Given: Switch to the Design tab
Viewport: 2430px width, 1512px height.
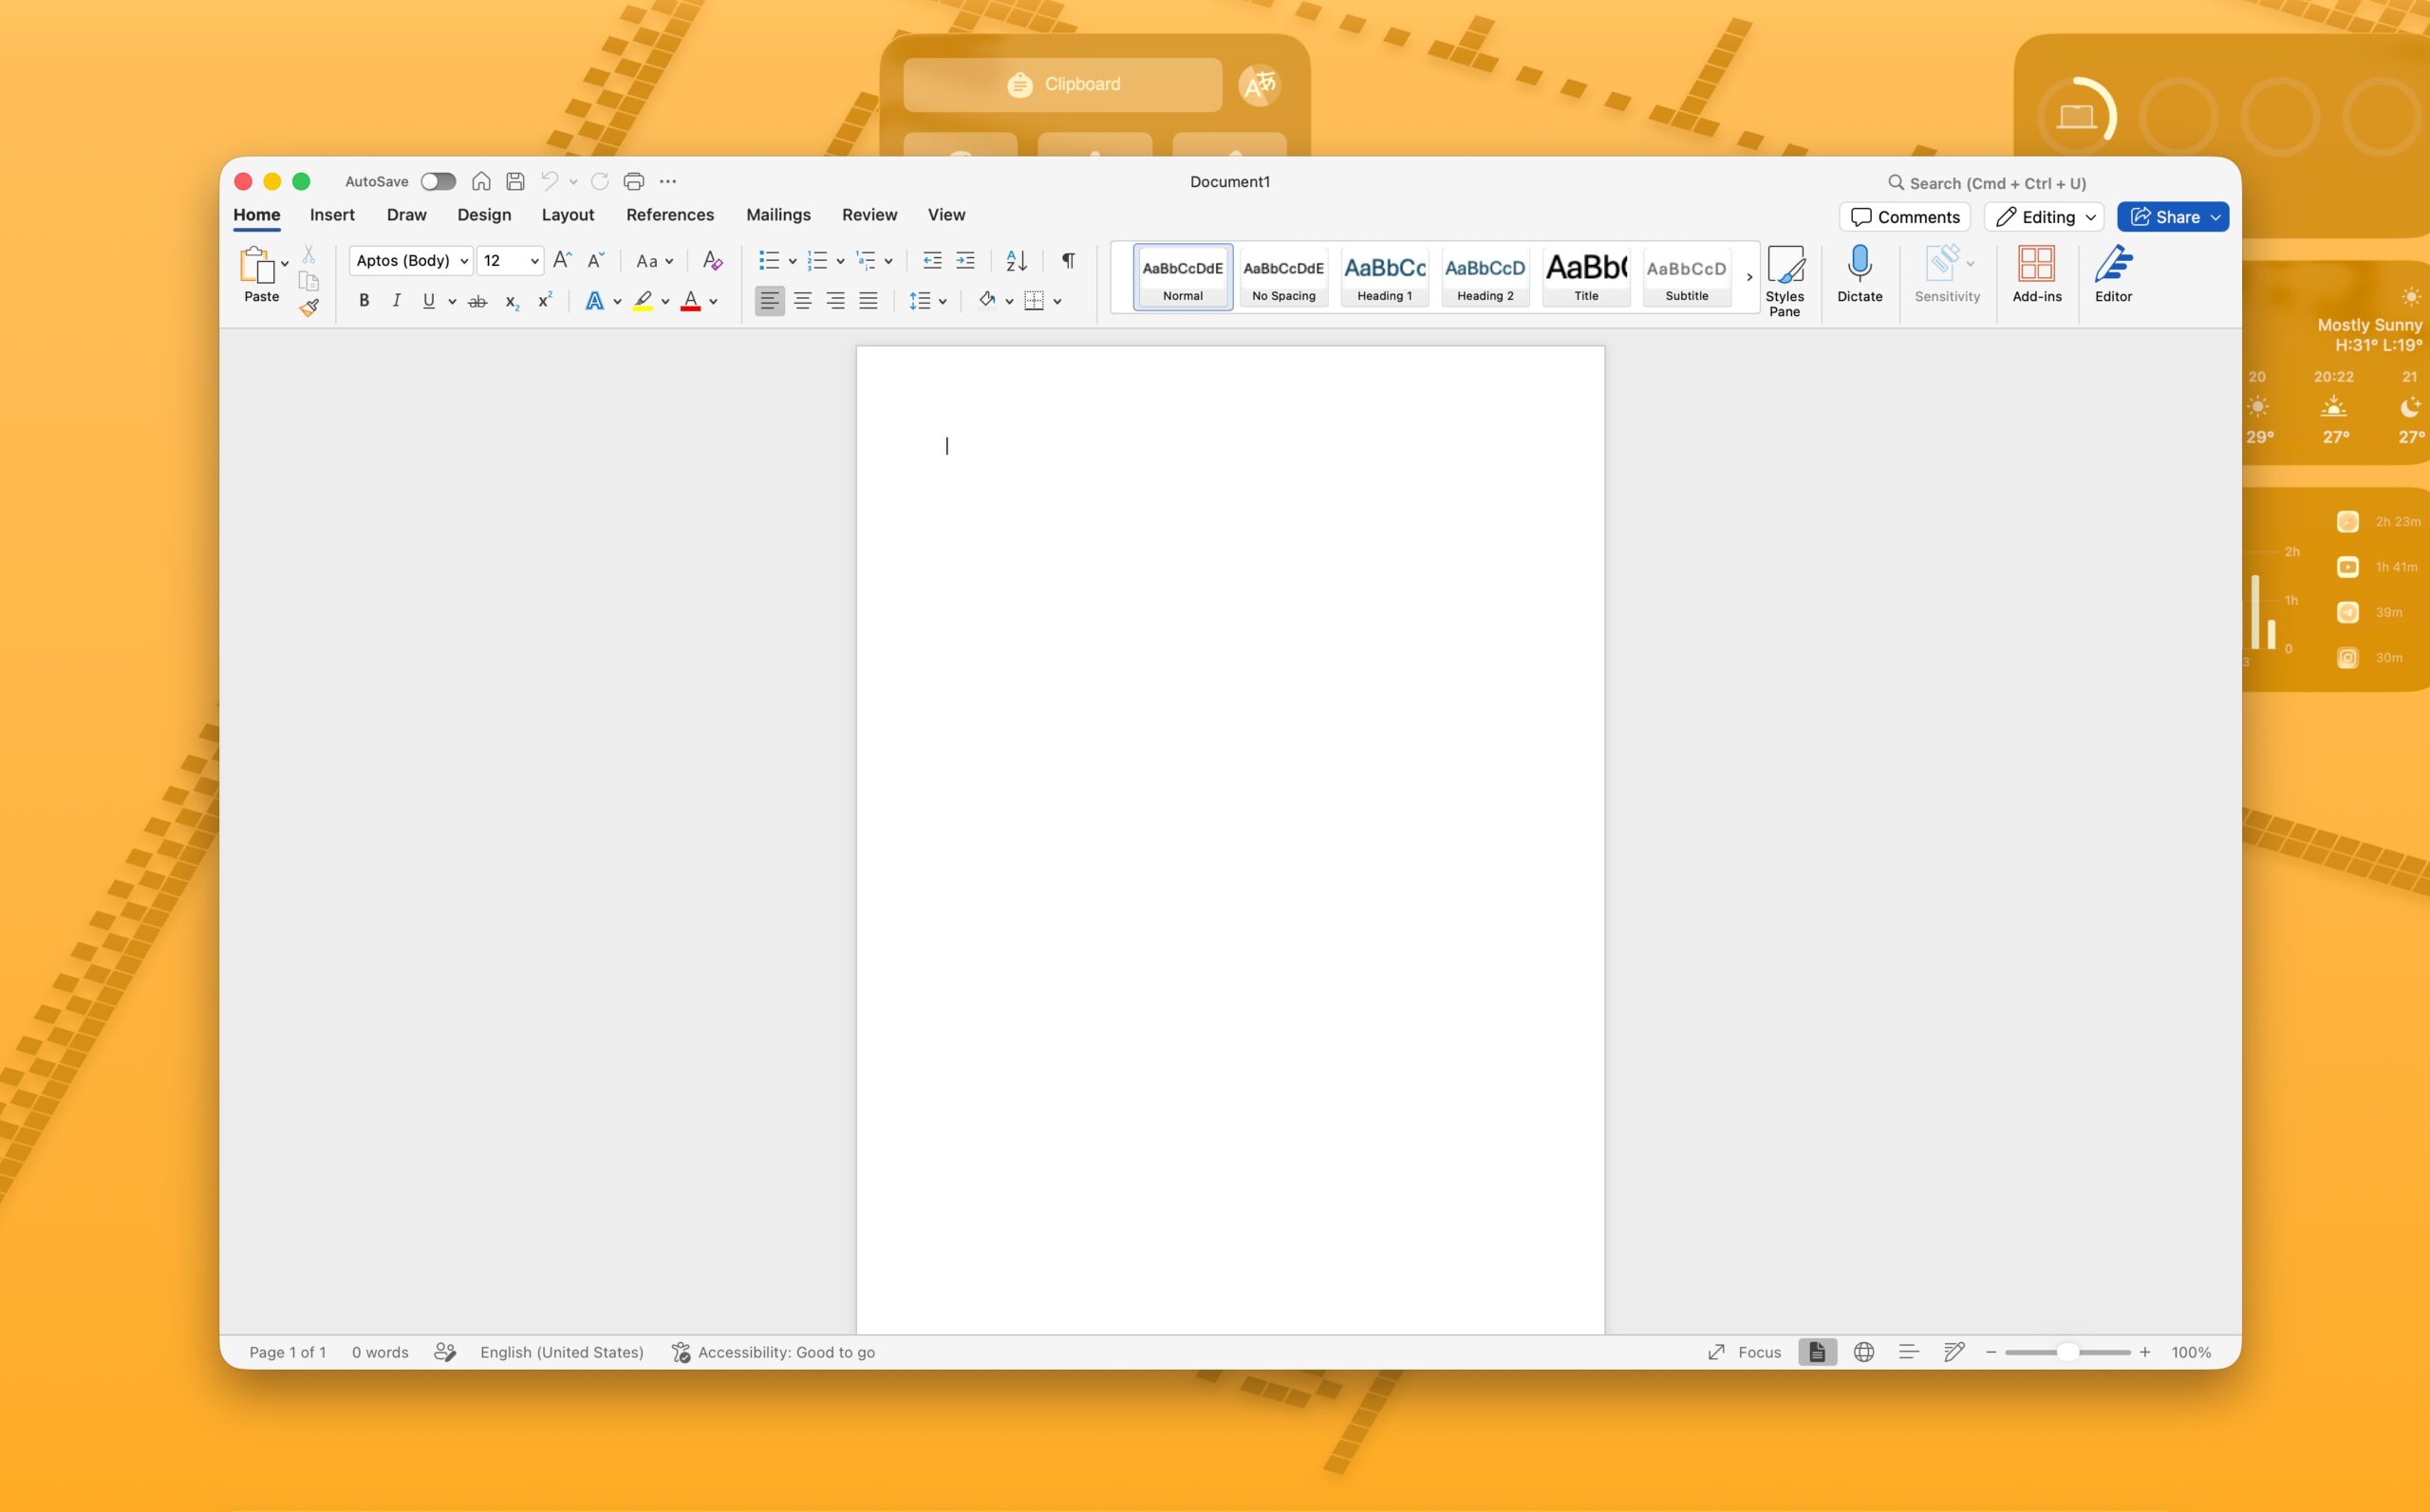Looking at the screenshot, I should tap(484, 215).
